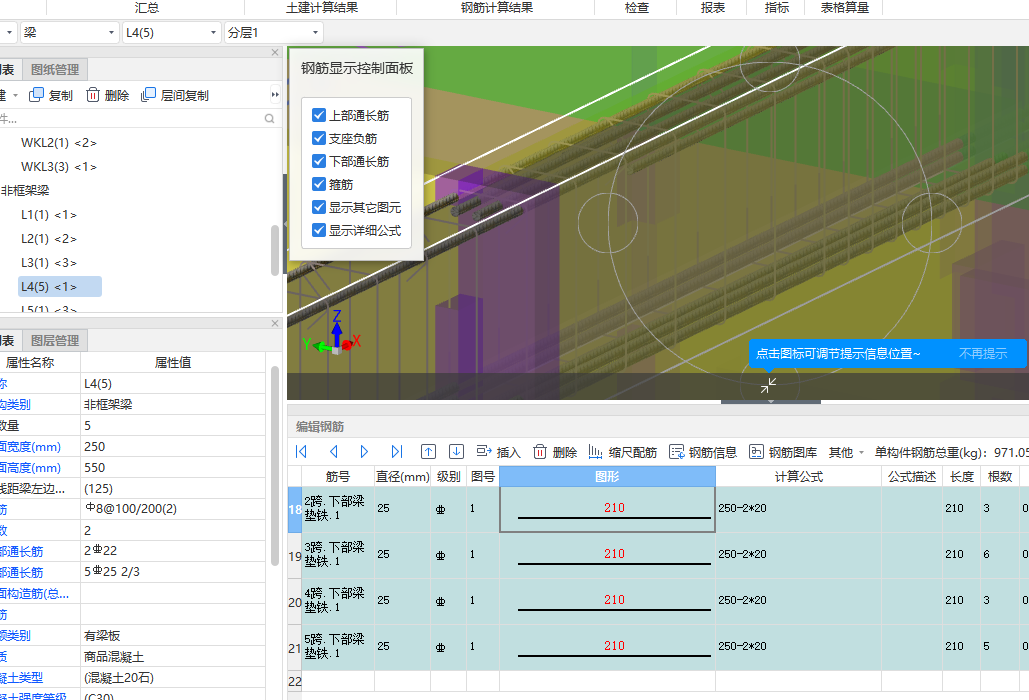The image size is (1029, 700).
Task: Close the property list panel
Action: [x=275, y=323]
